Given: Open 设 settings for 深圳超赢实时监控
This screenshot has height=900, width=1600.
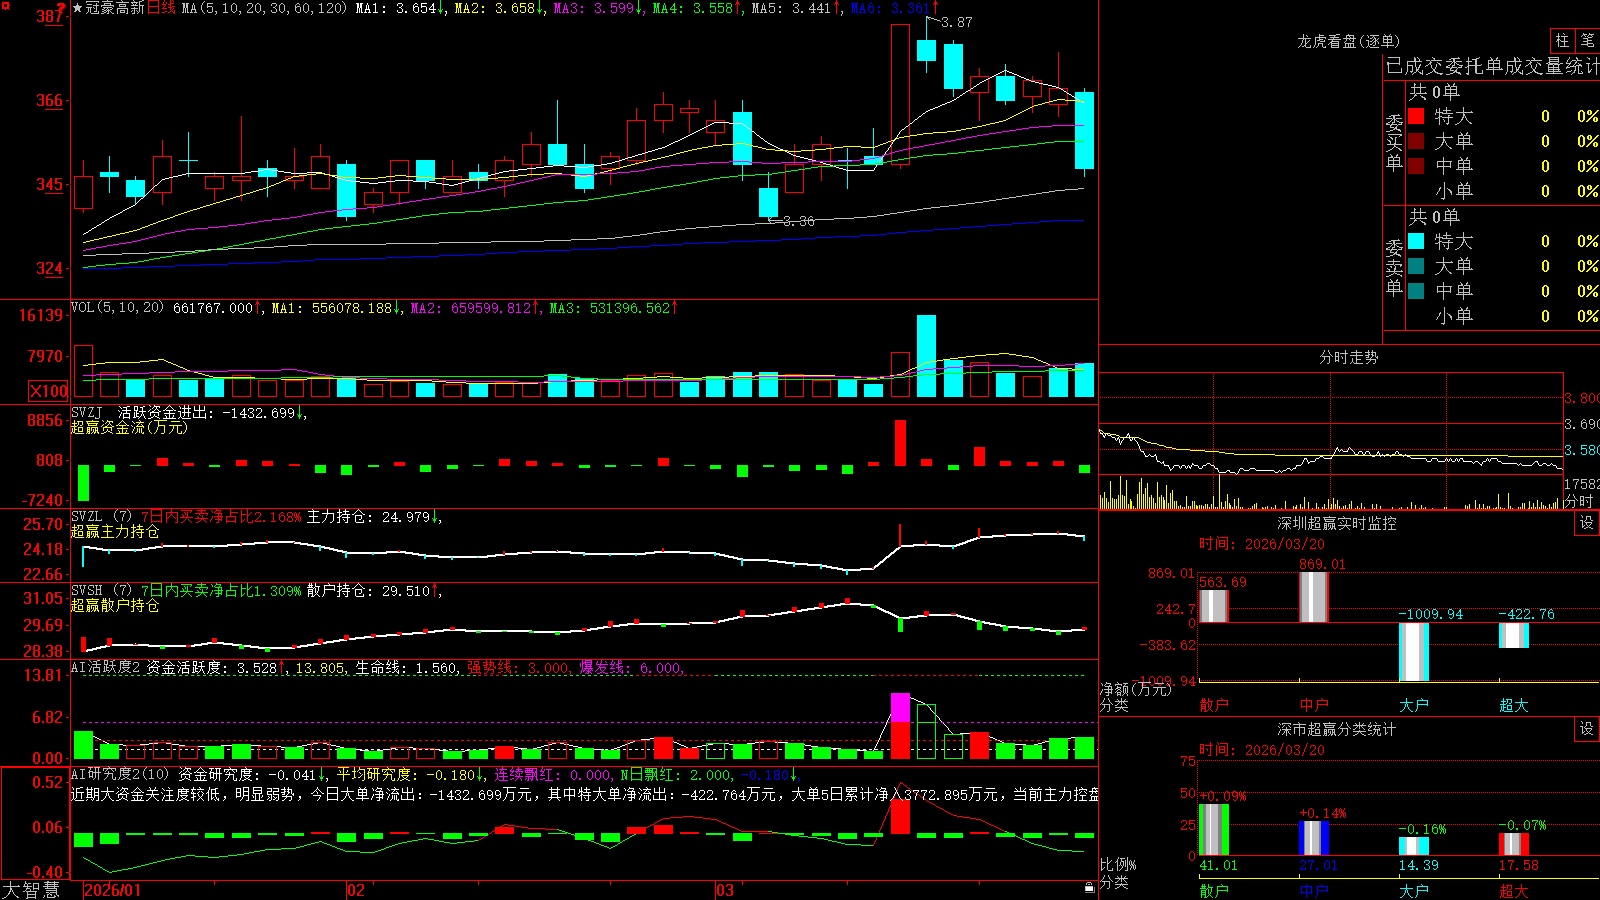Looking at the screenshot, I should click(x=1587, y=523).
